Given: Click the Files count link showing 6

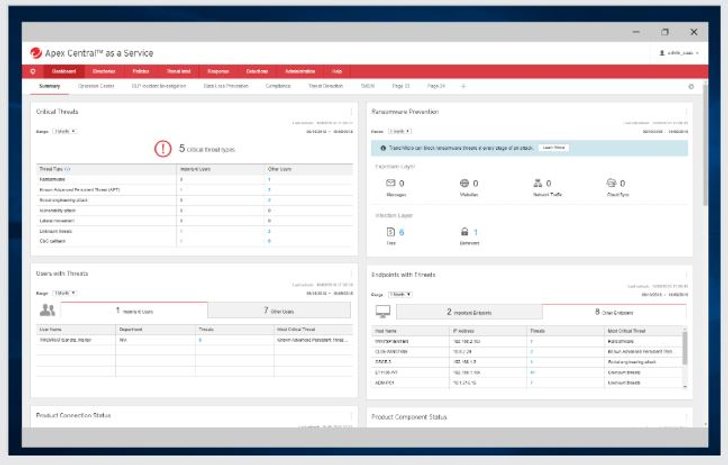Looking at the screenshot, I should [x=401, y=232].
